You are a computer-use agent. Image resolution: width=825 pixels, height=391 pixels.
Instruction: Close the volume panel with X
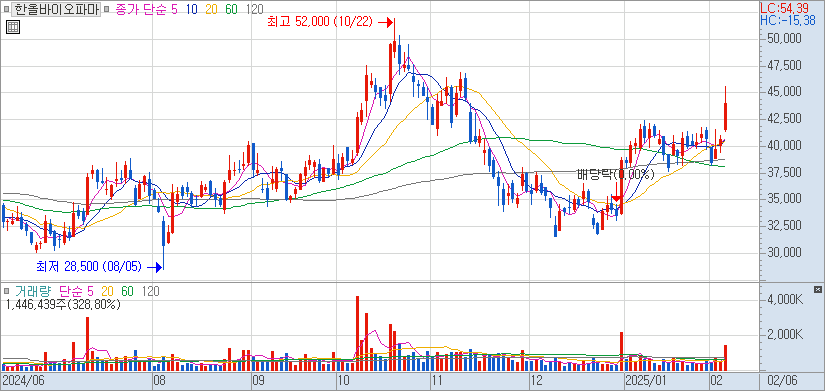[x=817, y=289]
